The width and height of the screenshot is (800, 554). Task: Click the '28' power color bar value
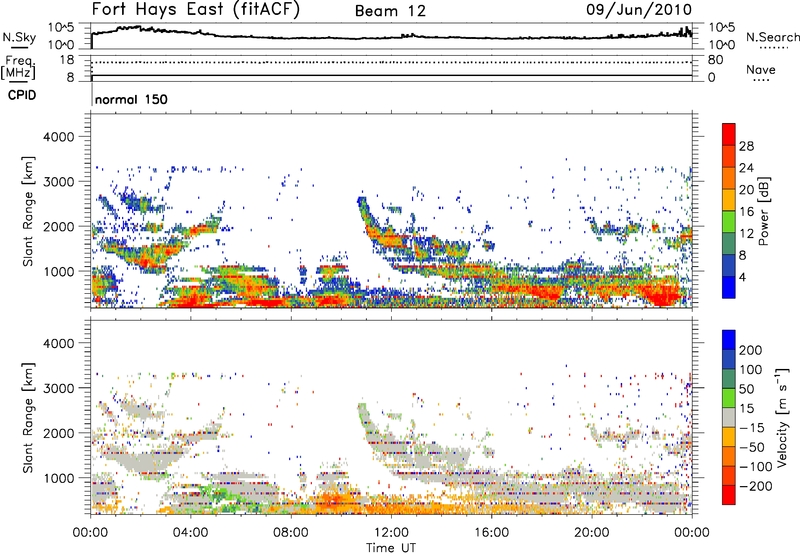[x=746, y=146]
